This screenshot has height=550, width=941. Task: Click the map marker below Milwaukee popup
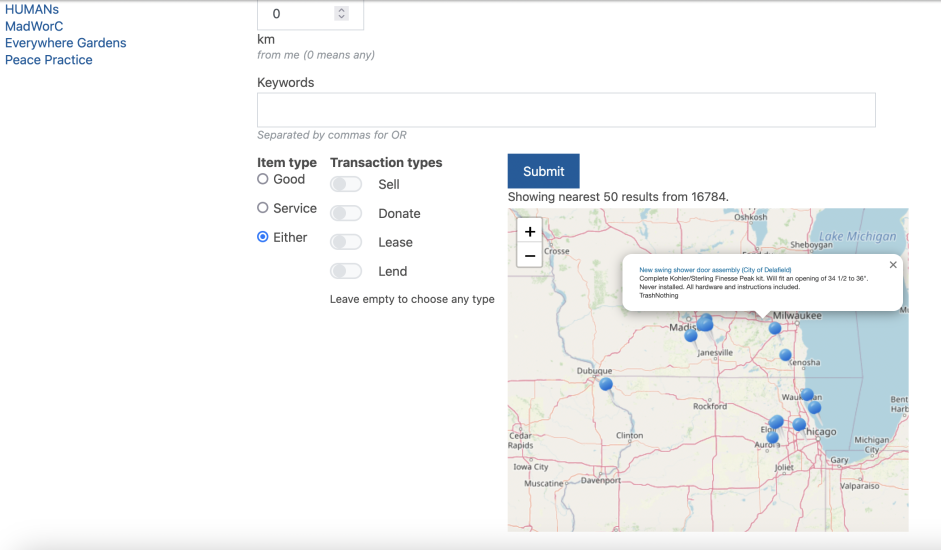point(775,328)
